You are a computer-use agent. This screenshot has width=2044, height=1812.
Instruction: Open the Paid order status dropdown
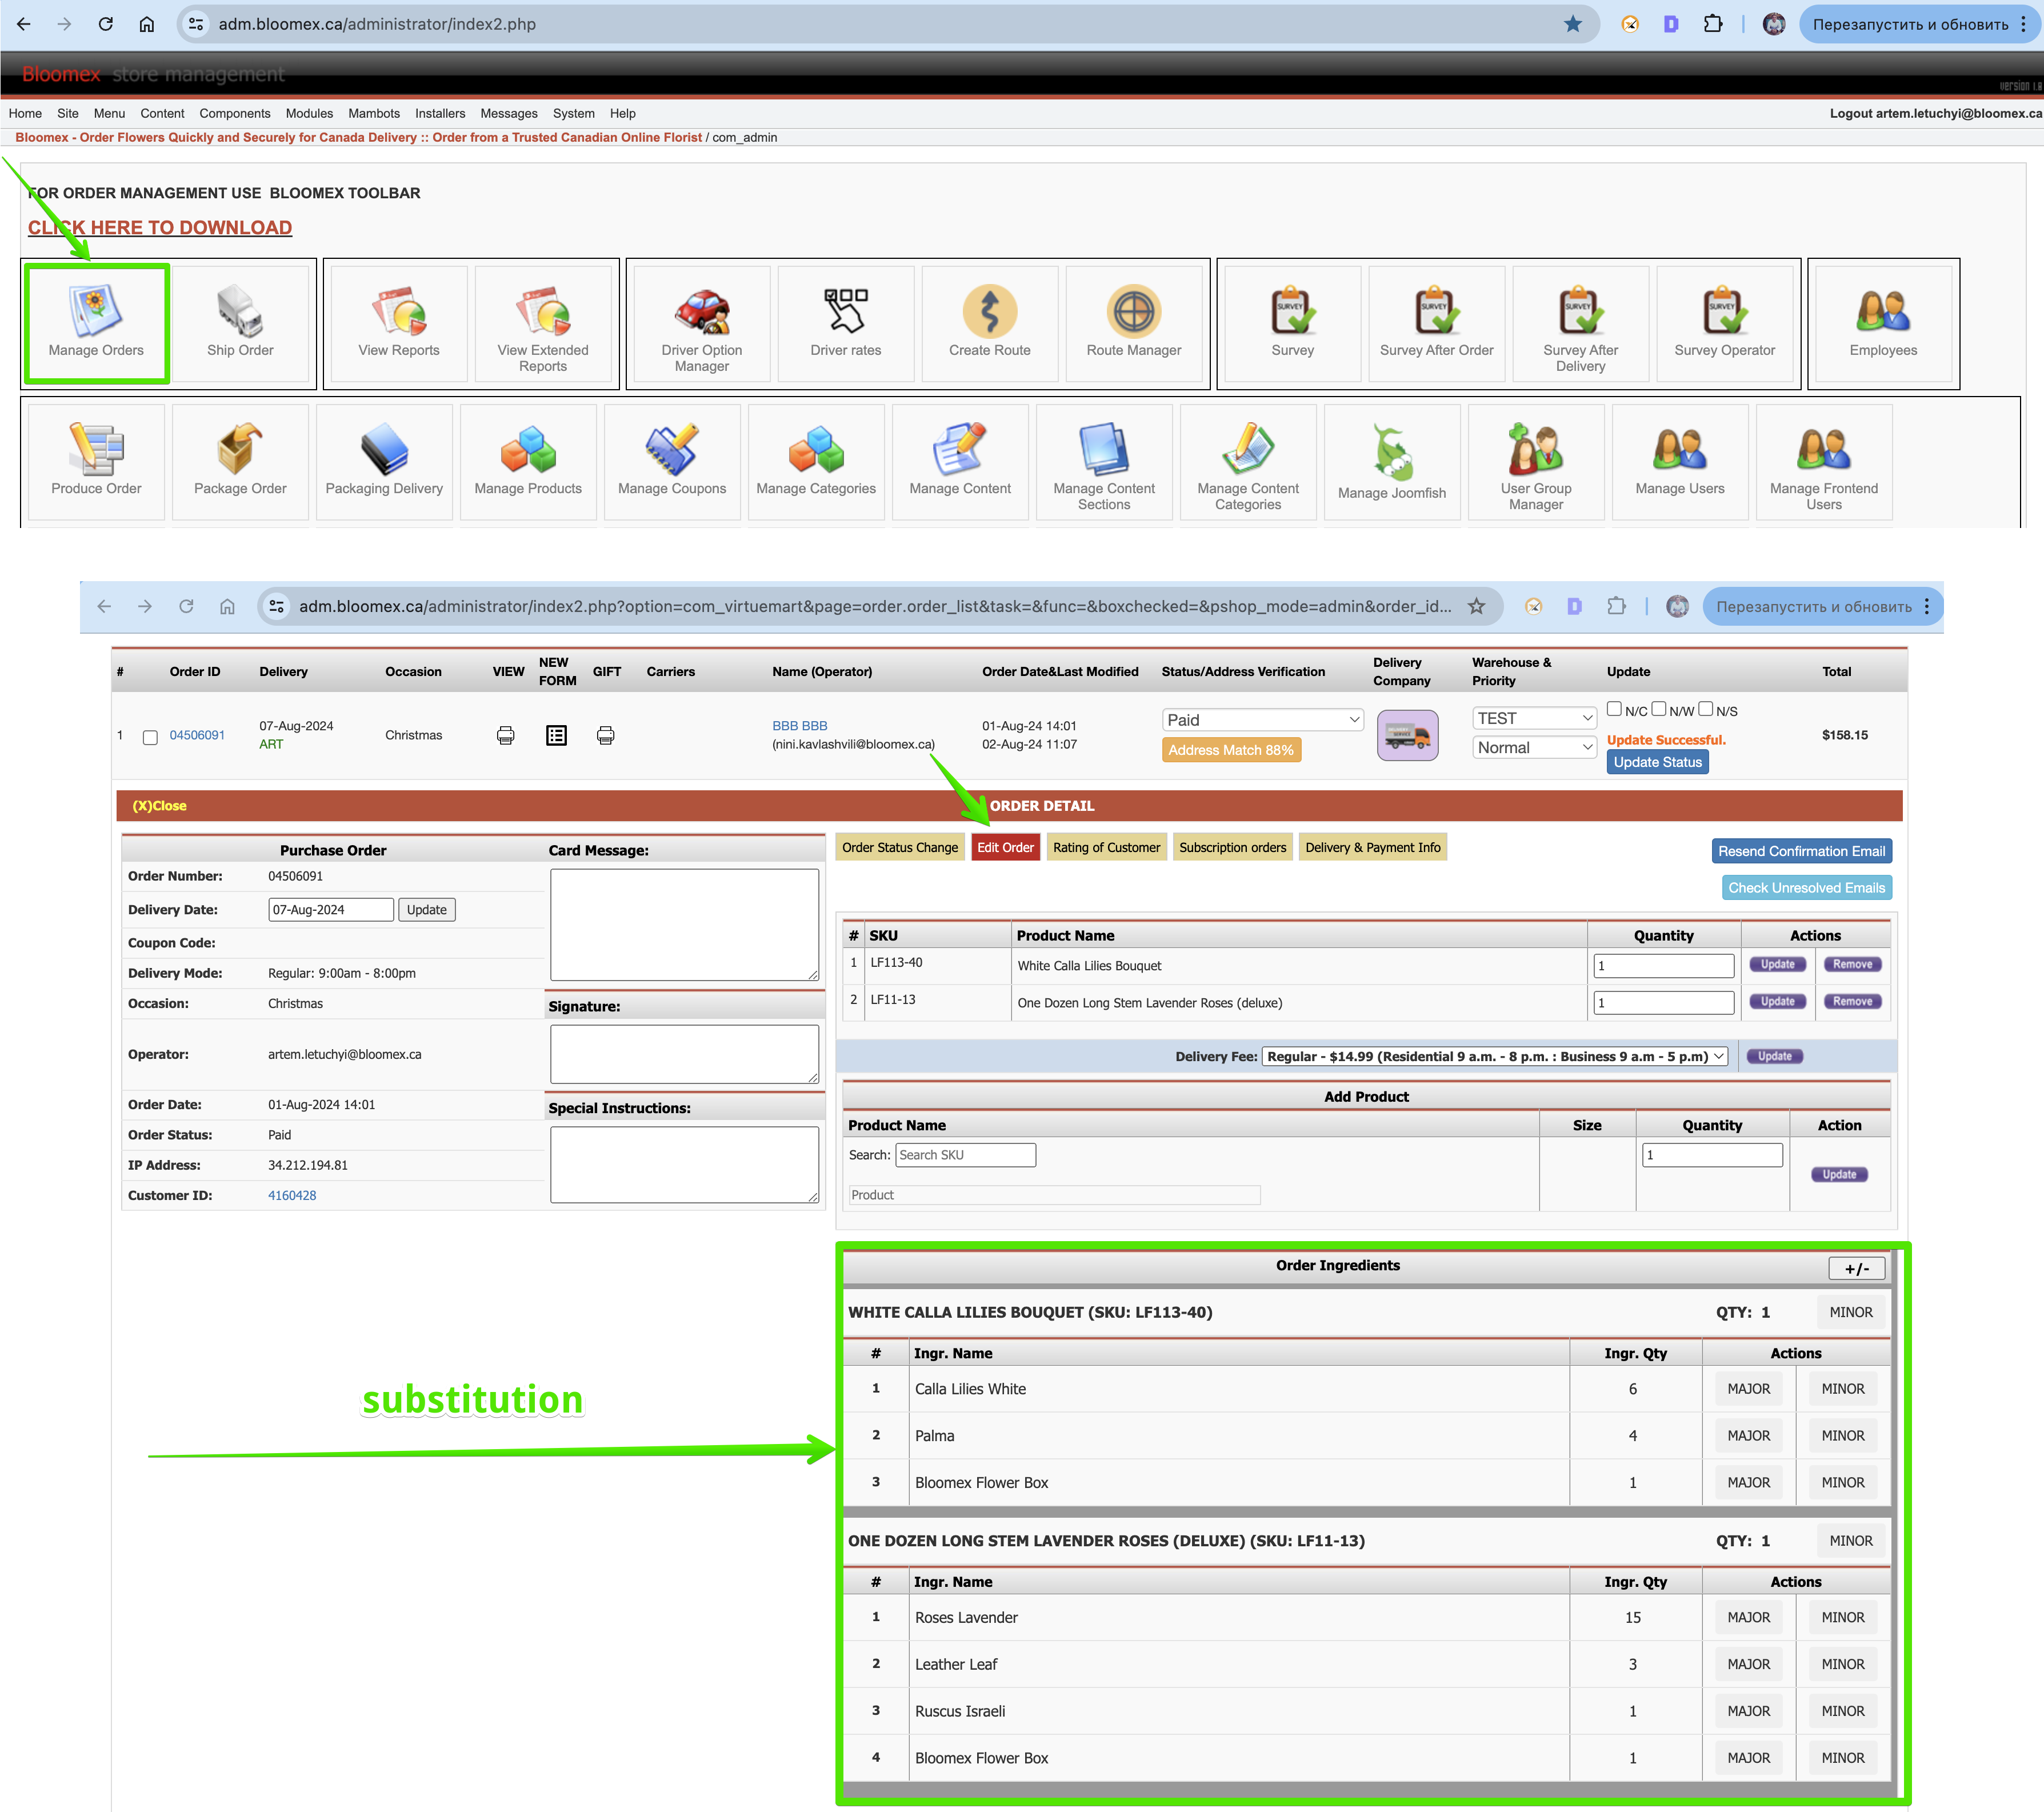(x=1263, y=720)
